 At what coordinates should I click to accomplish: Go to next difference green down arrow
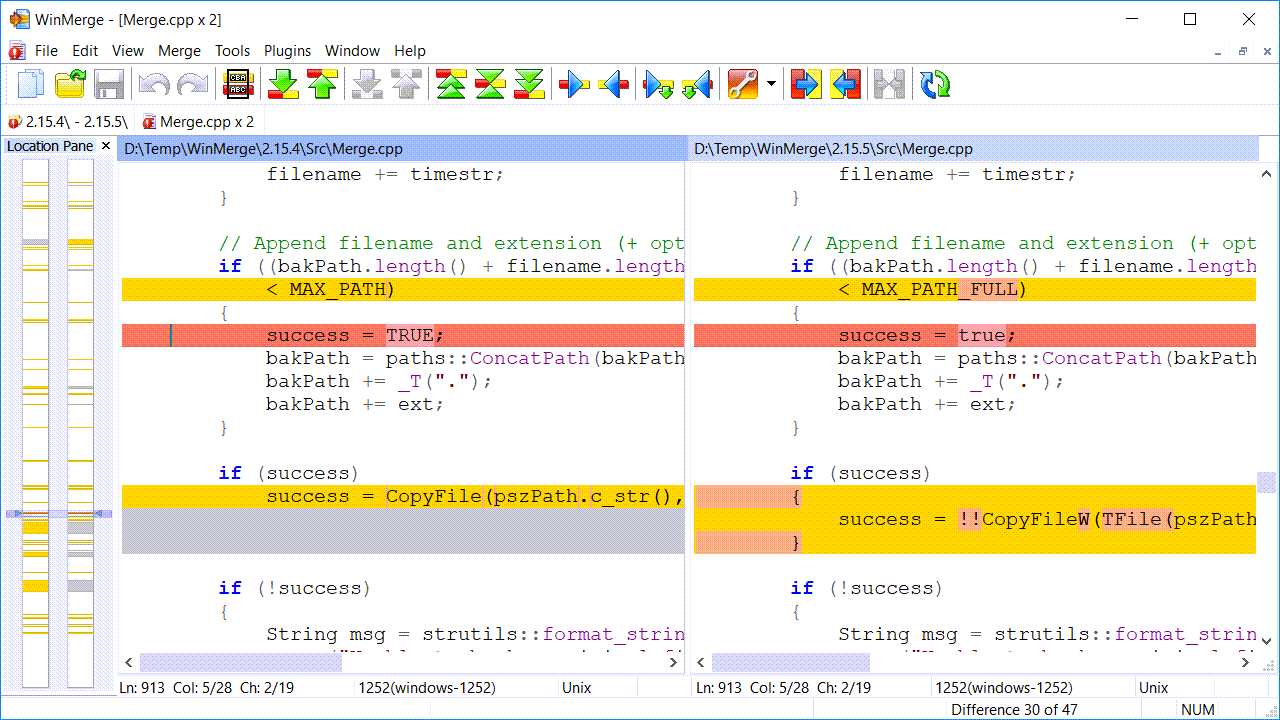284,84
